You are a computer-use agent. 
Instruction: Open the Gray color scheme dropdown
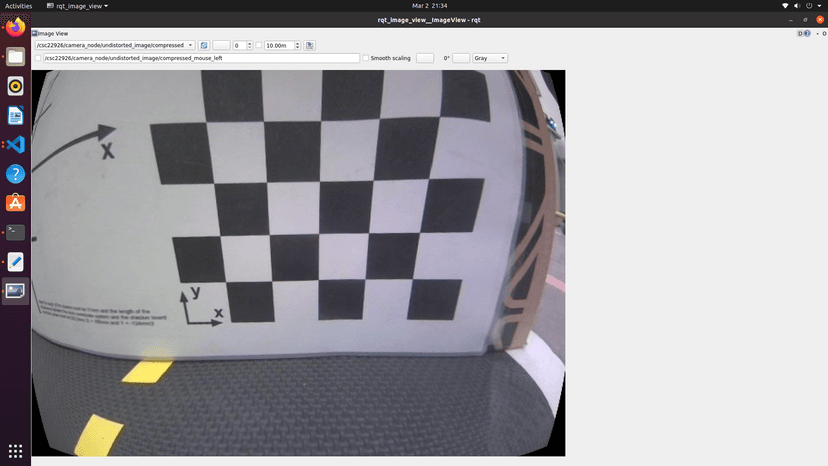tap(490, 58)
